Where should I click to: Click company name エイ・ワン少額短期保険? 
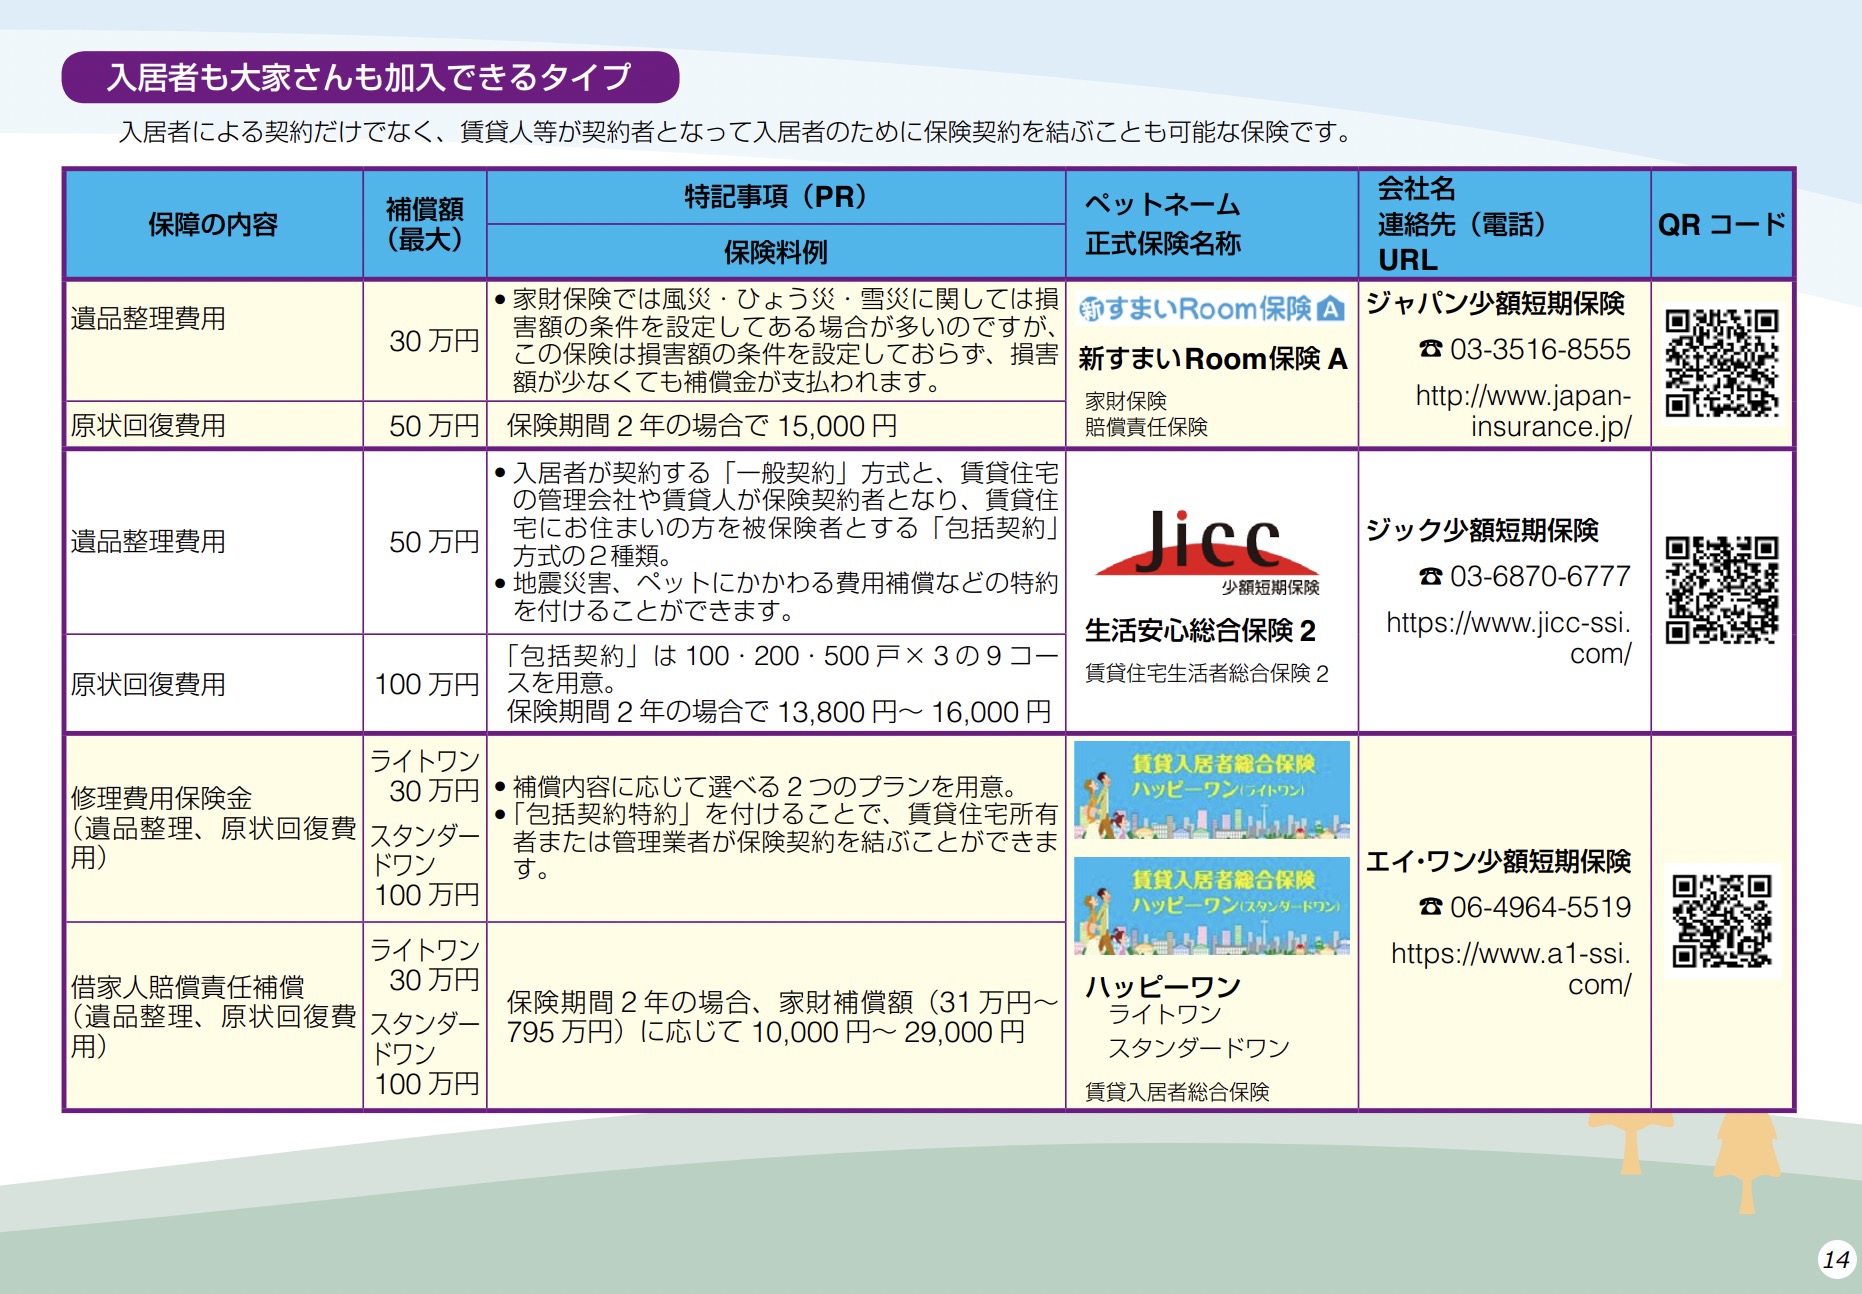1498,861
